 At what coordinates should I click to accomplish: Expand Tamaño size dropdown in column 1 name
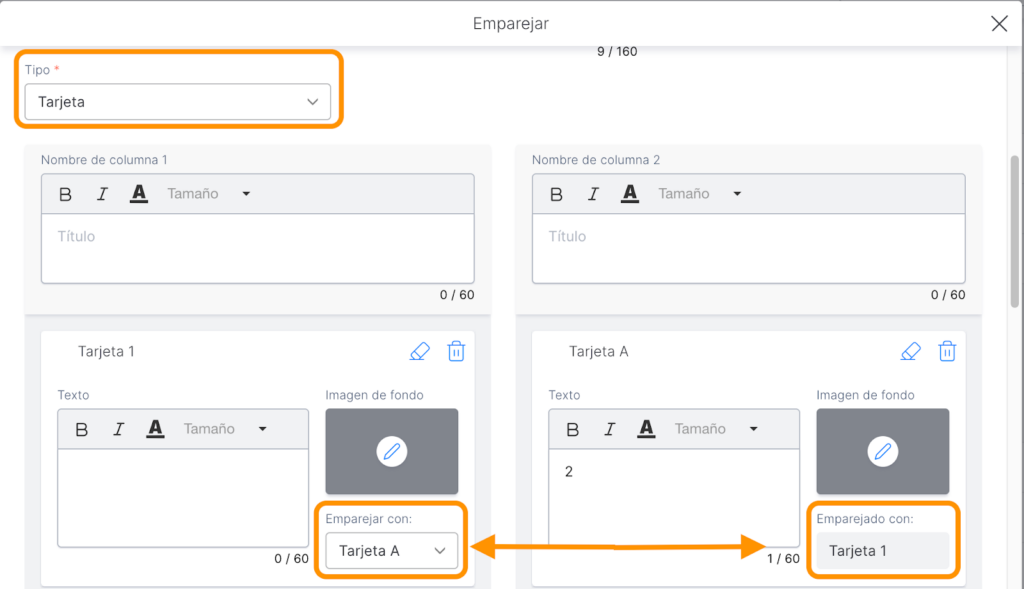coord(209,194)
